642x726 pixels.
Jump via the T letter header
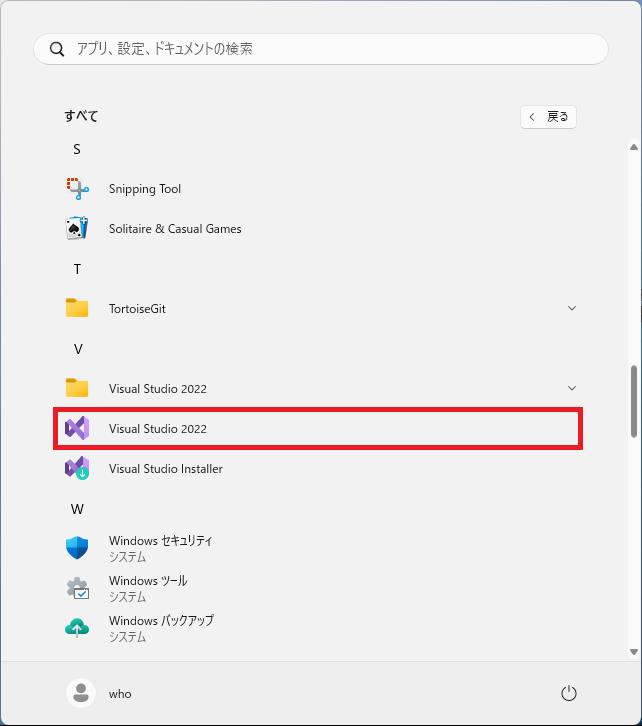pyautogui.click(x=77, y=269)
